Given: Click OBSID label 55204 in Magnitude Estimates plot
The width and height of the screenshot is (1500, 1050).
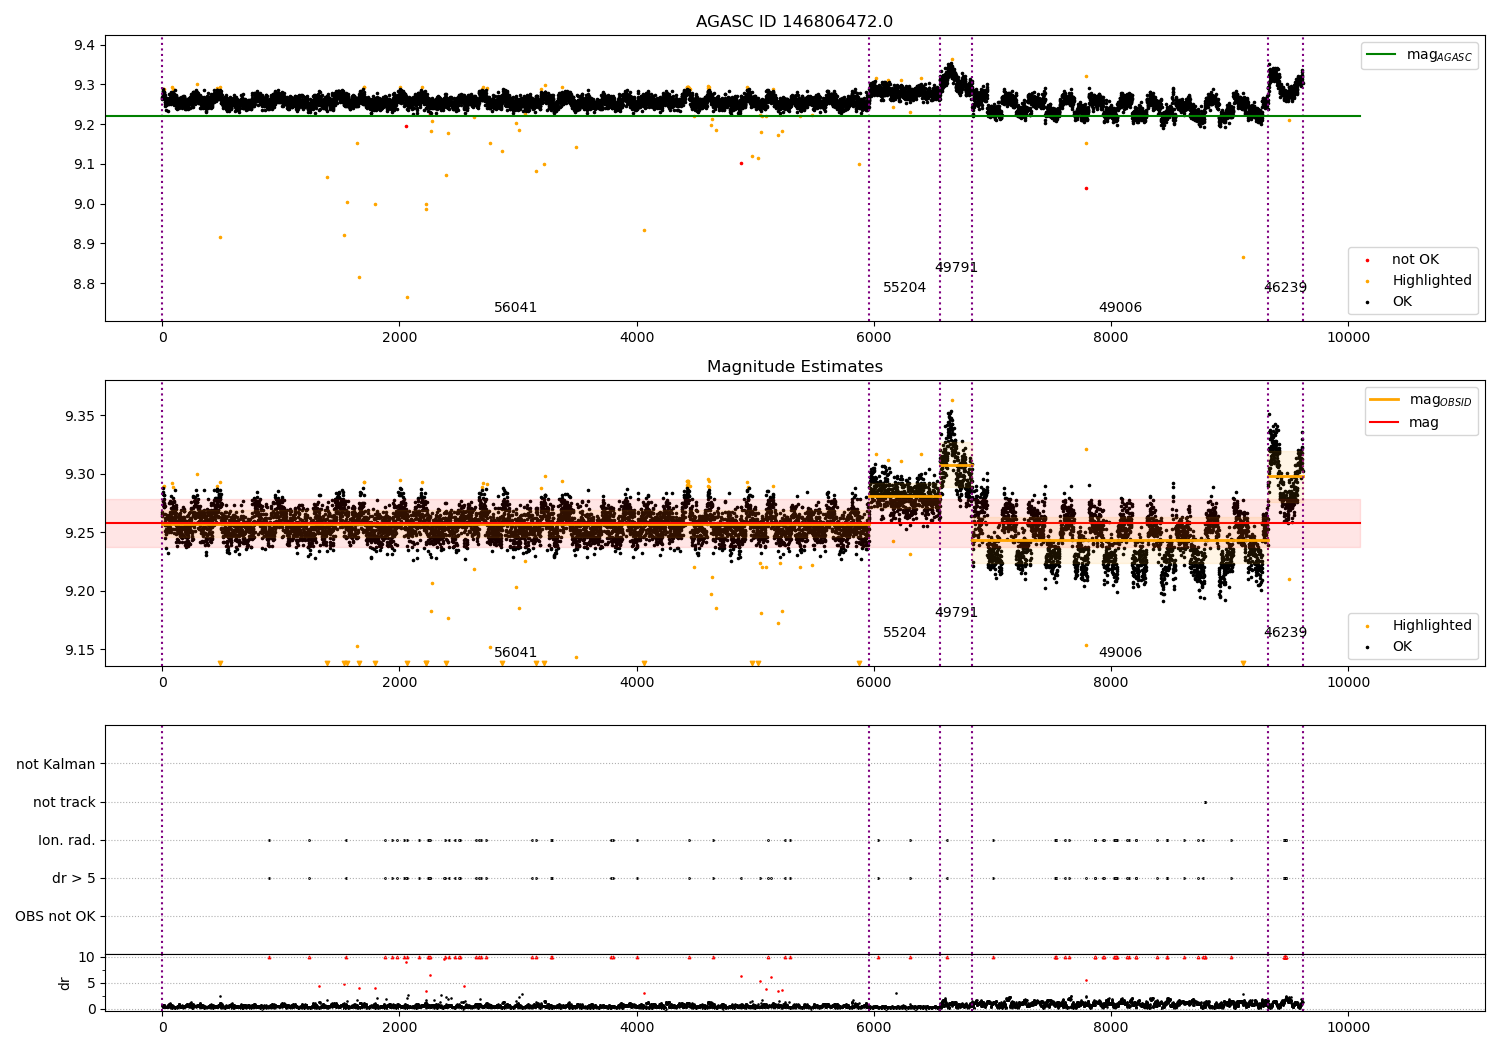Looking at the screenshot, I should coord(904,633).
